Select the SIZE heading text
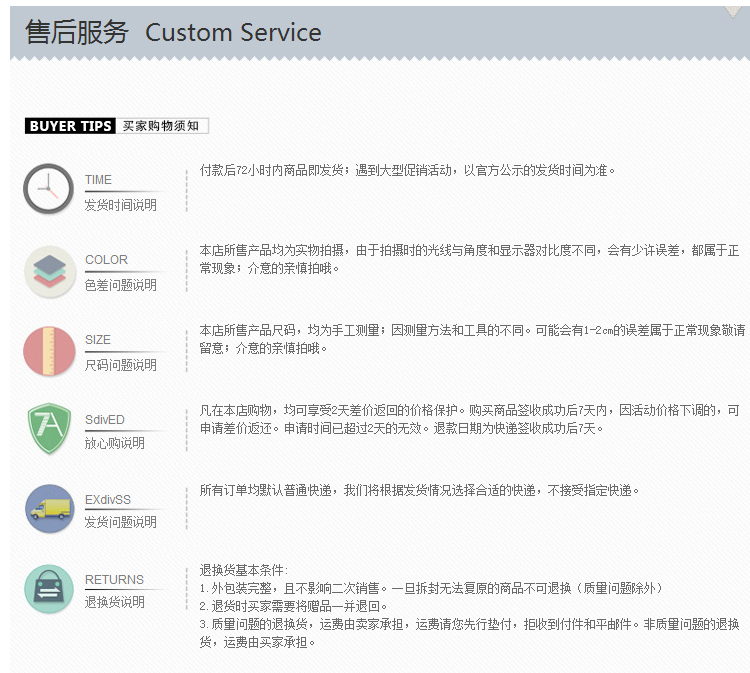Screen dimensions: 750x673 click(x=98, y=340)
